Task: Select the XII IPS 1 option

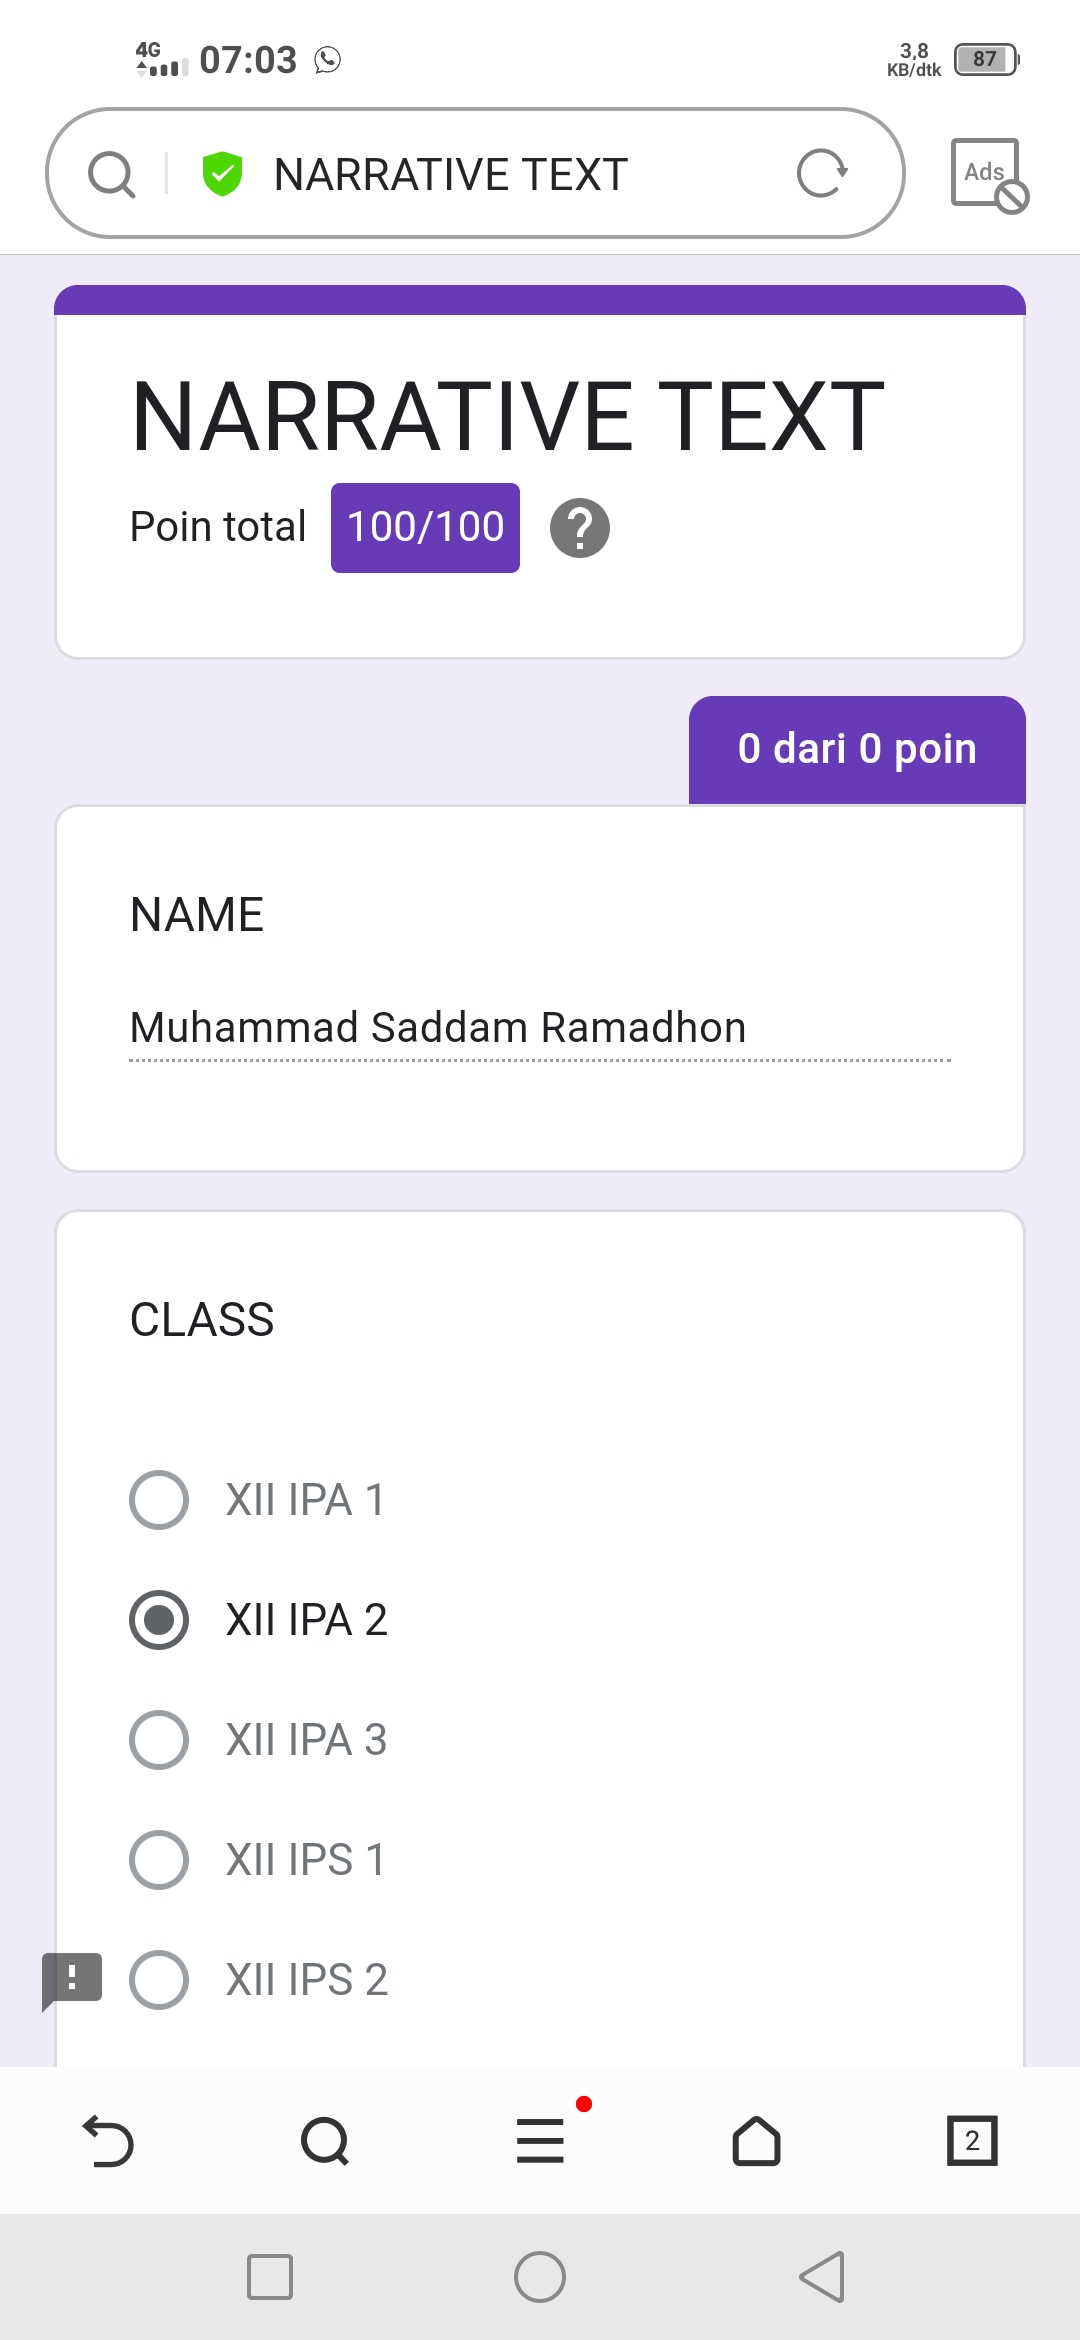Action: tap(159, 1860)
